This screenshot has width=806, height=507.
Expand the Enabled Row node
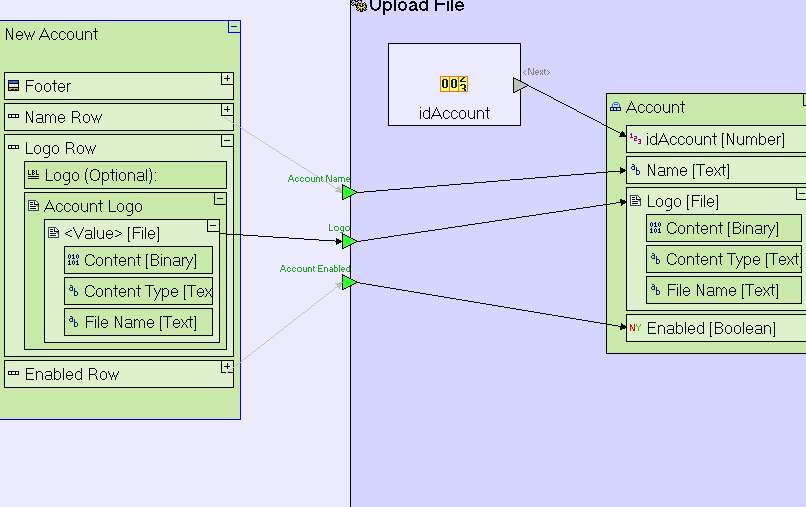click(227, 367)
